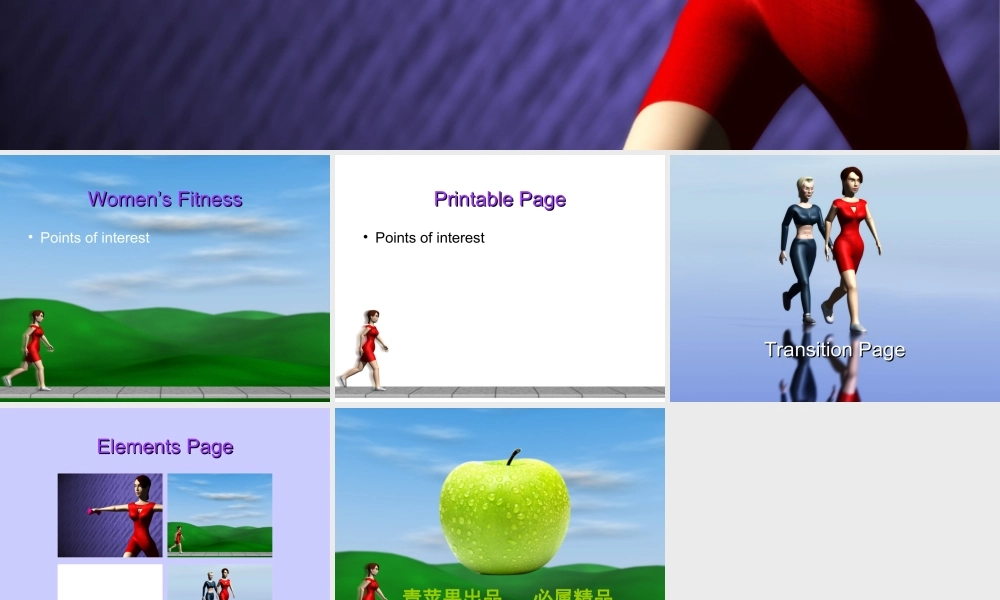The image size is (1000, 600).
Task: Click the "Transition Page" caption text
Action: coord(834,349)
